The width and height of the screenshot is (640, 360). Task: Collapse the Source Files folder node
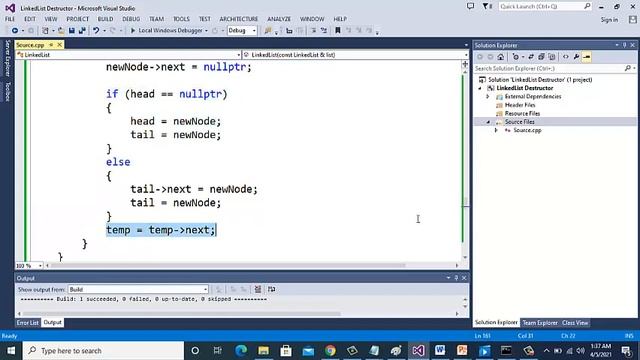[x=488, y=122]
